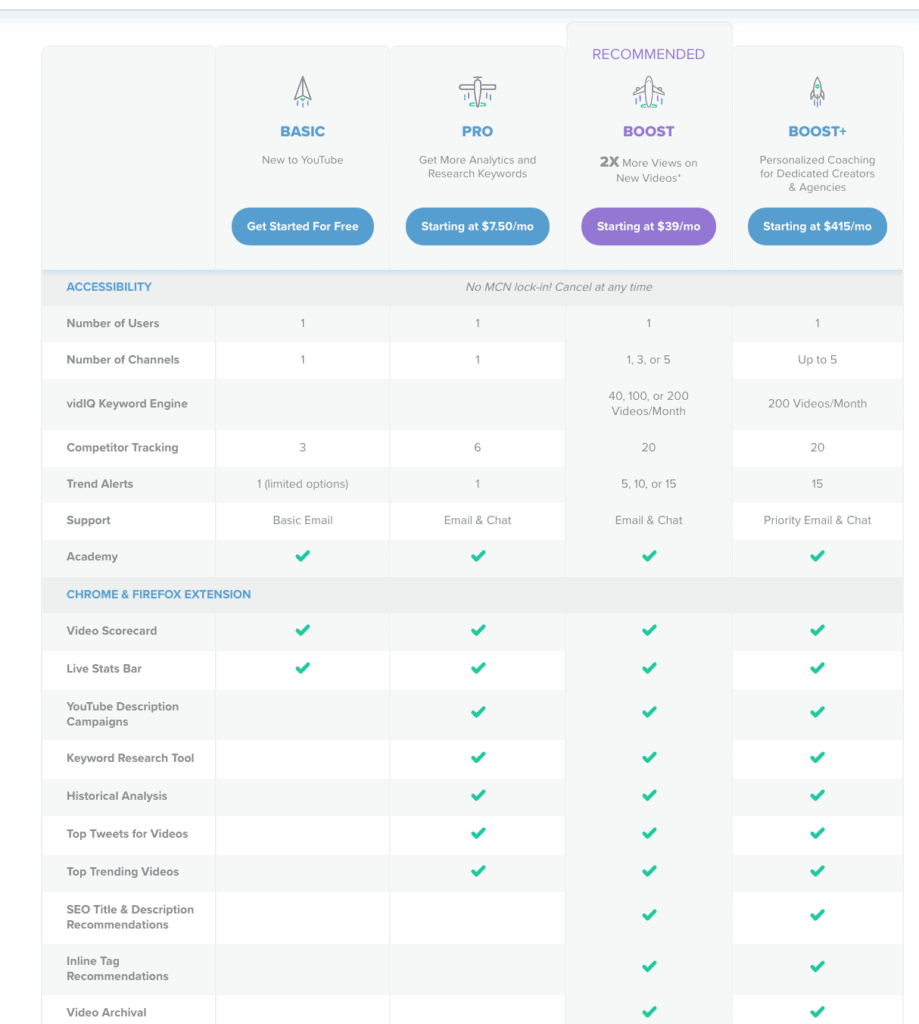Click the BOOST+ plan title
Screen dimensions: 919x1024
click(x=817, y=131)
